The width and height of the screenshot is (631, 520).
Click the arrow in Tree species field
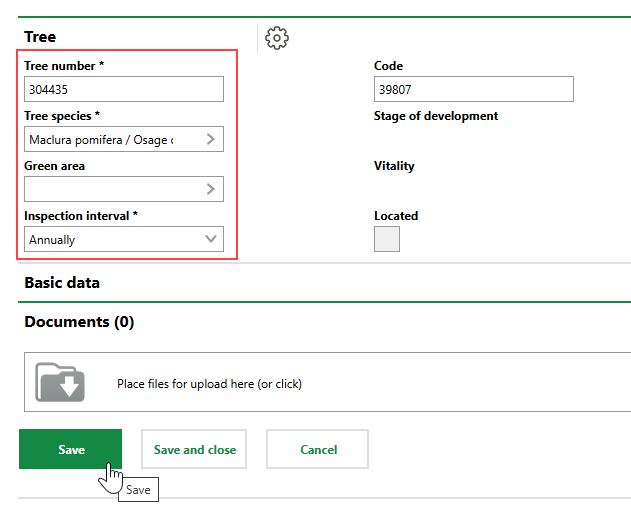(x=211, y=139)
